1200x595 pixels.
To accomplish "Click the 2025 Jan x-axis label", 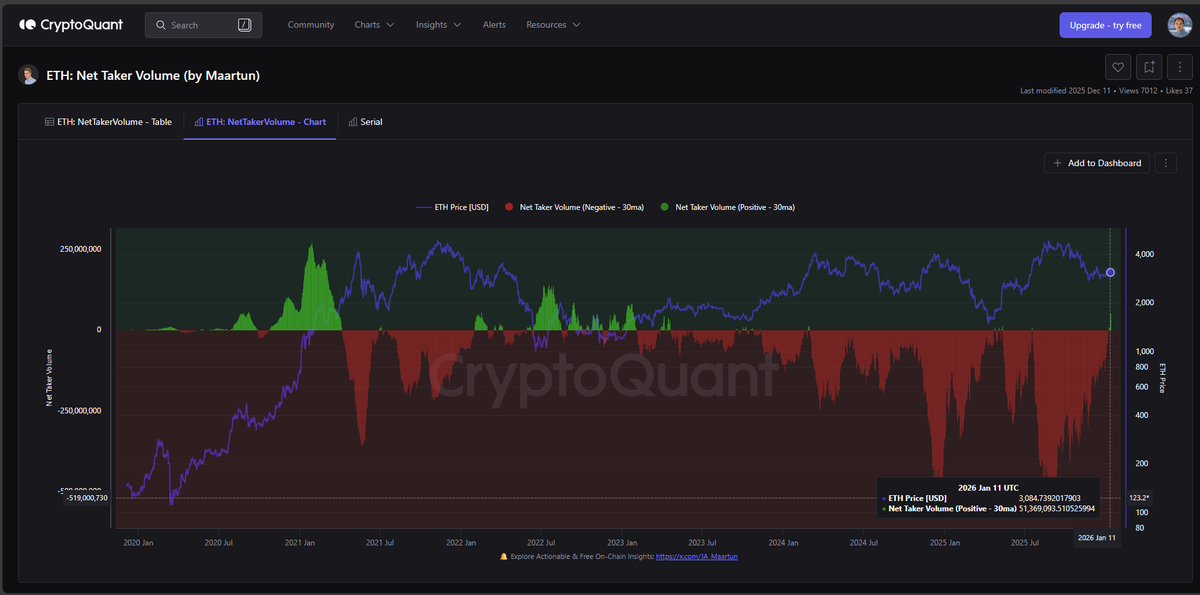I will [945, 543].
